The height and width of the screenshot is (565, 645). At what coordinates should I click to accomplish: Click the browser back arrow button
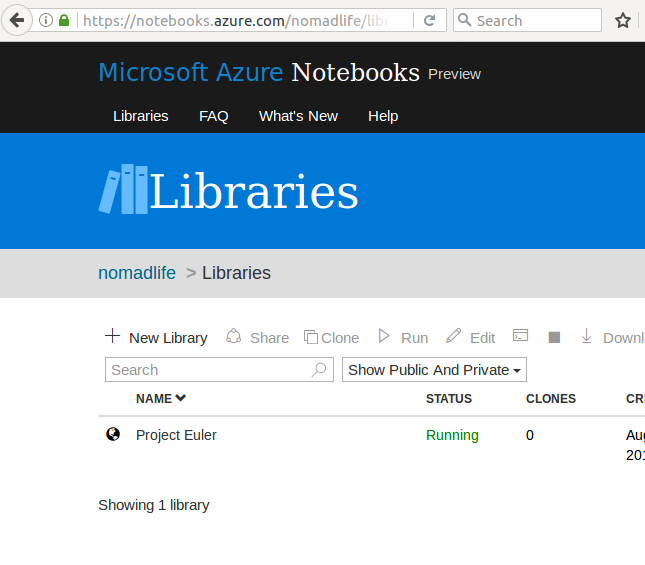[x=17, y=20]
